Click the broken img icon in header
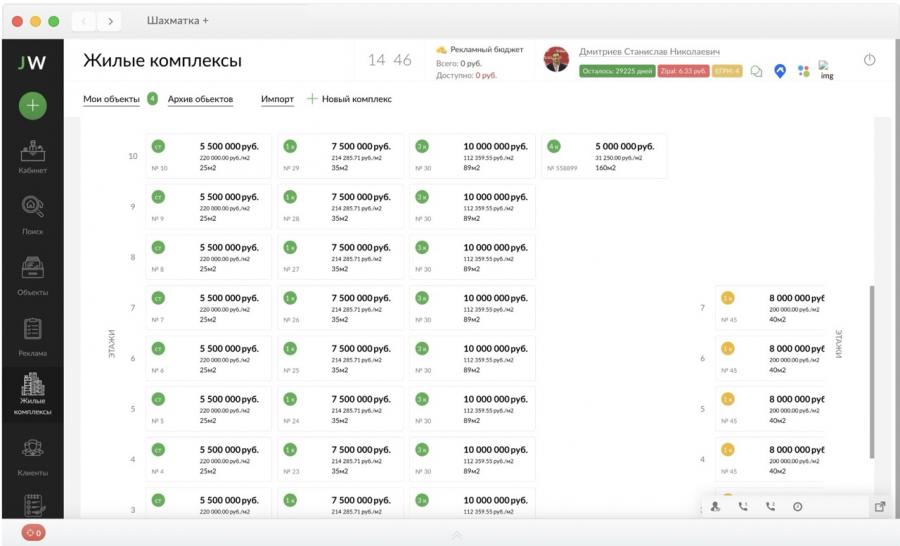The height and width of the screenshot is (546, 900). click(826, 70)
